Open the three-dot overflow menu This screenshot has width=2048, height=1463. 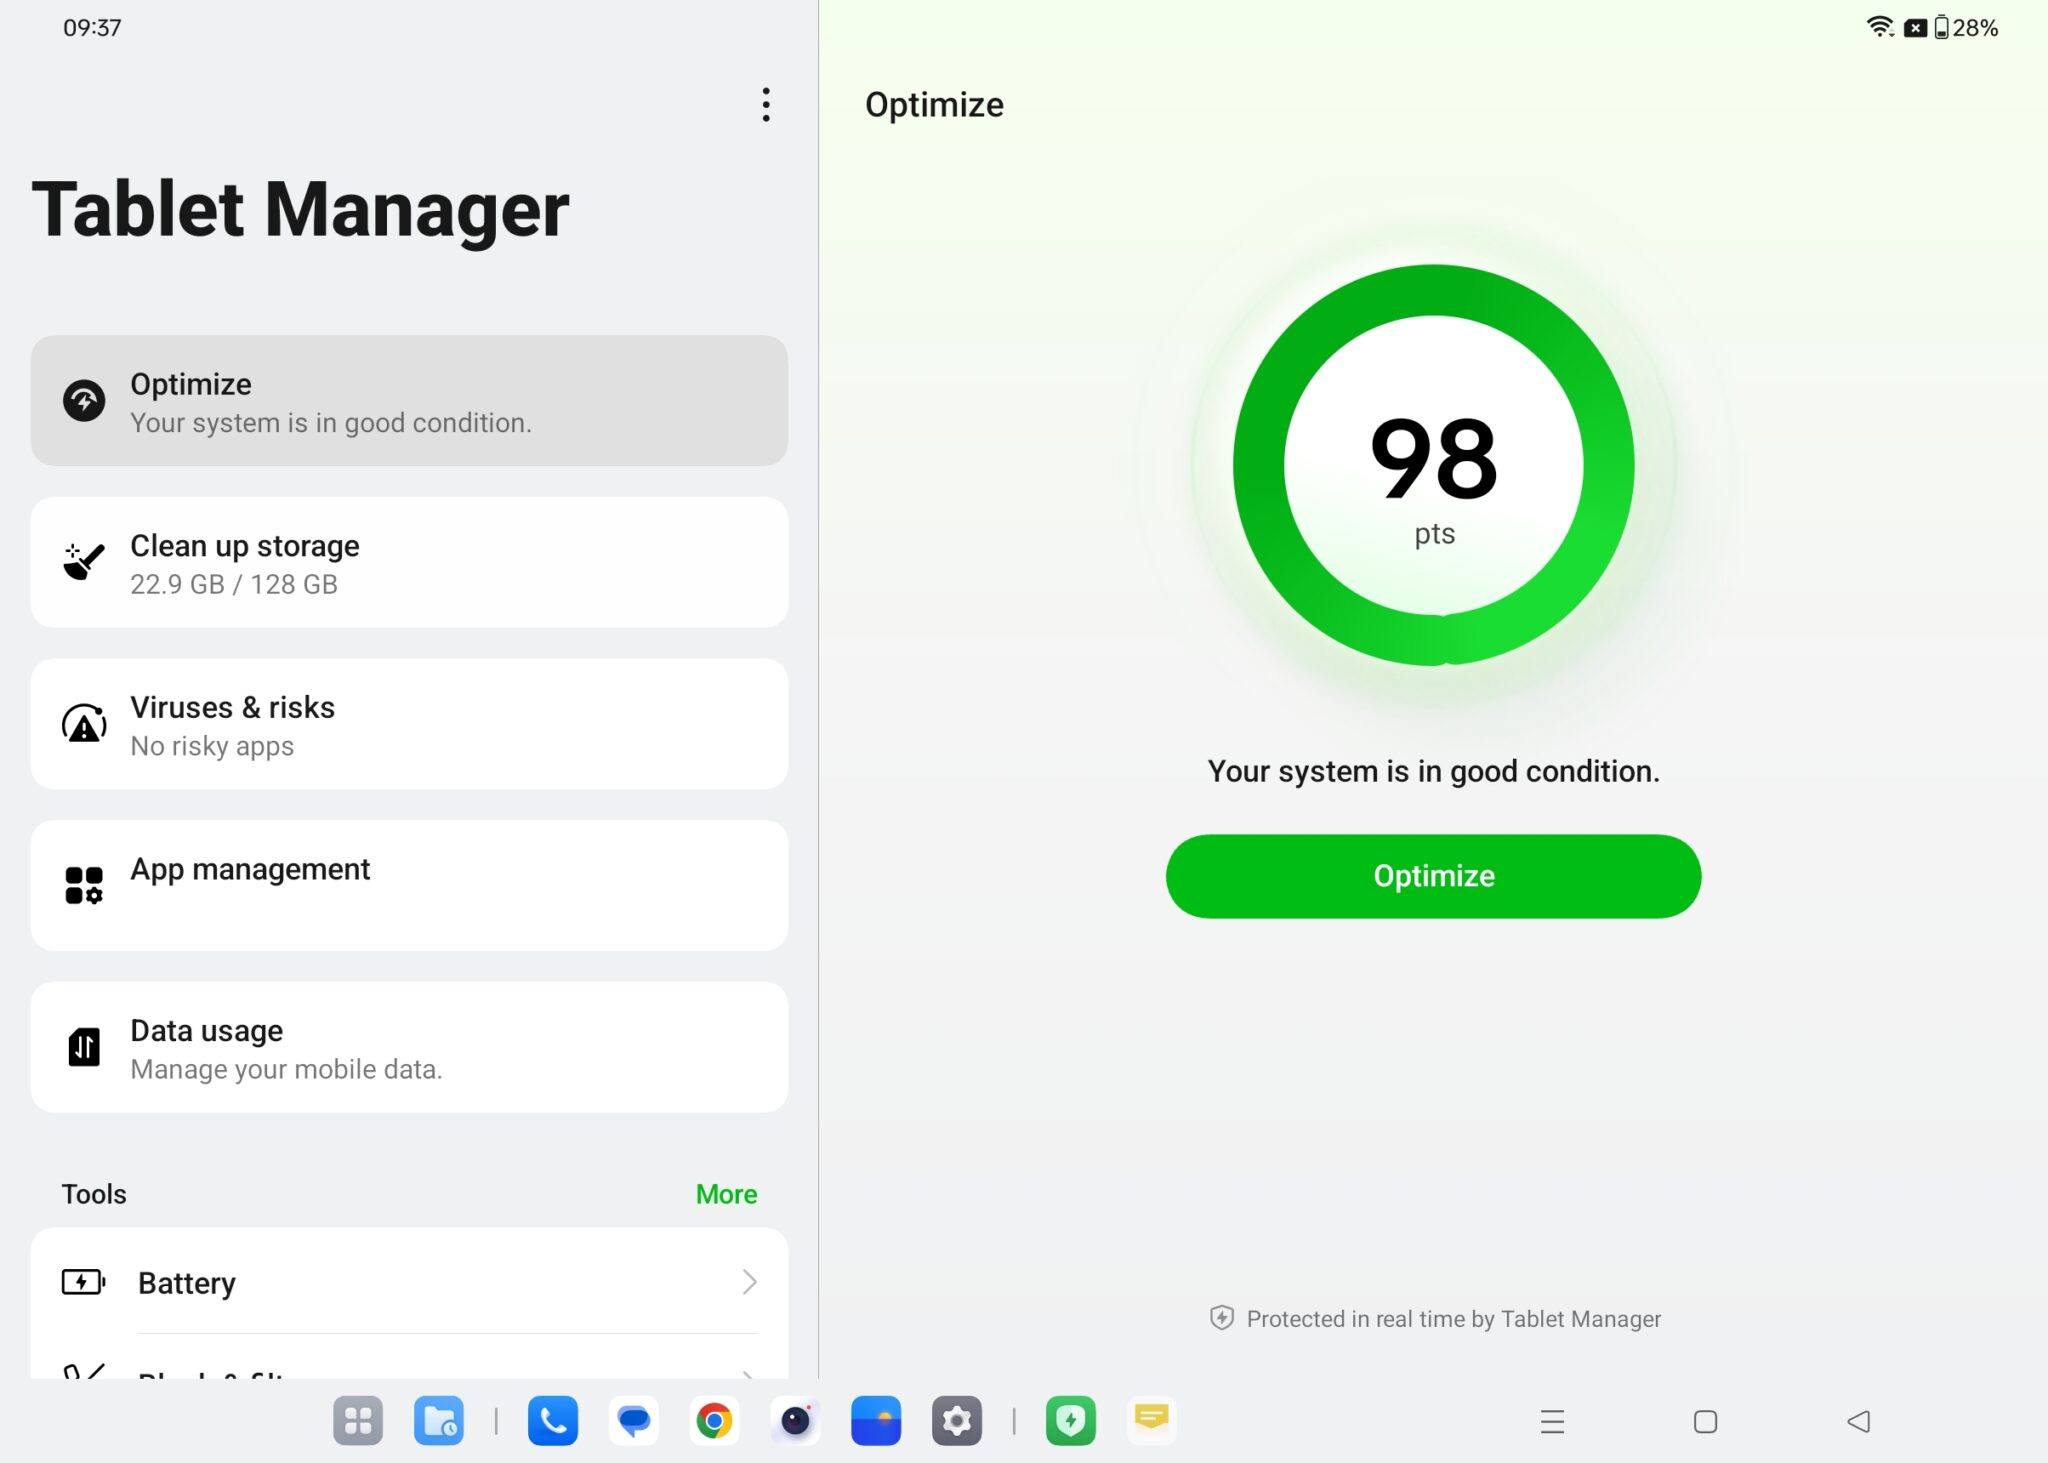point(766,105)
